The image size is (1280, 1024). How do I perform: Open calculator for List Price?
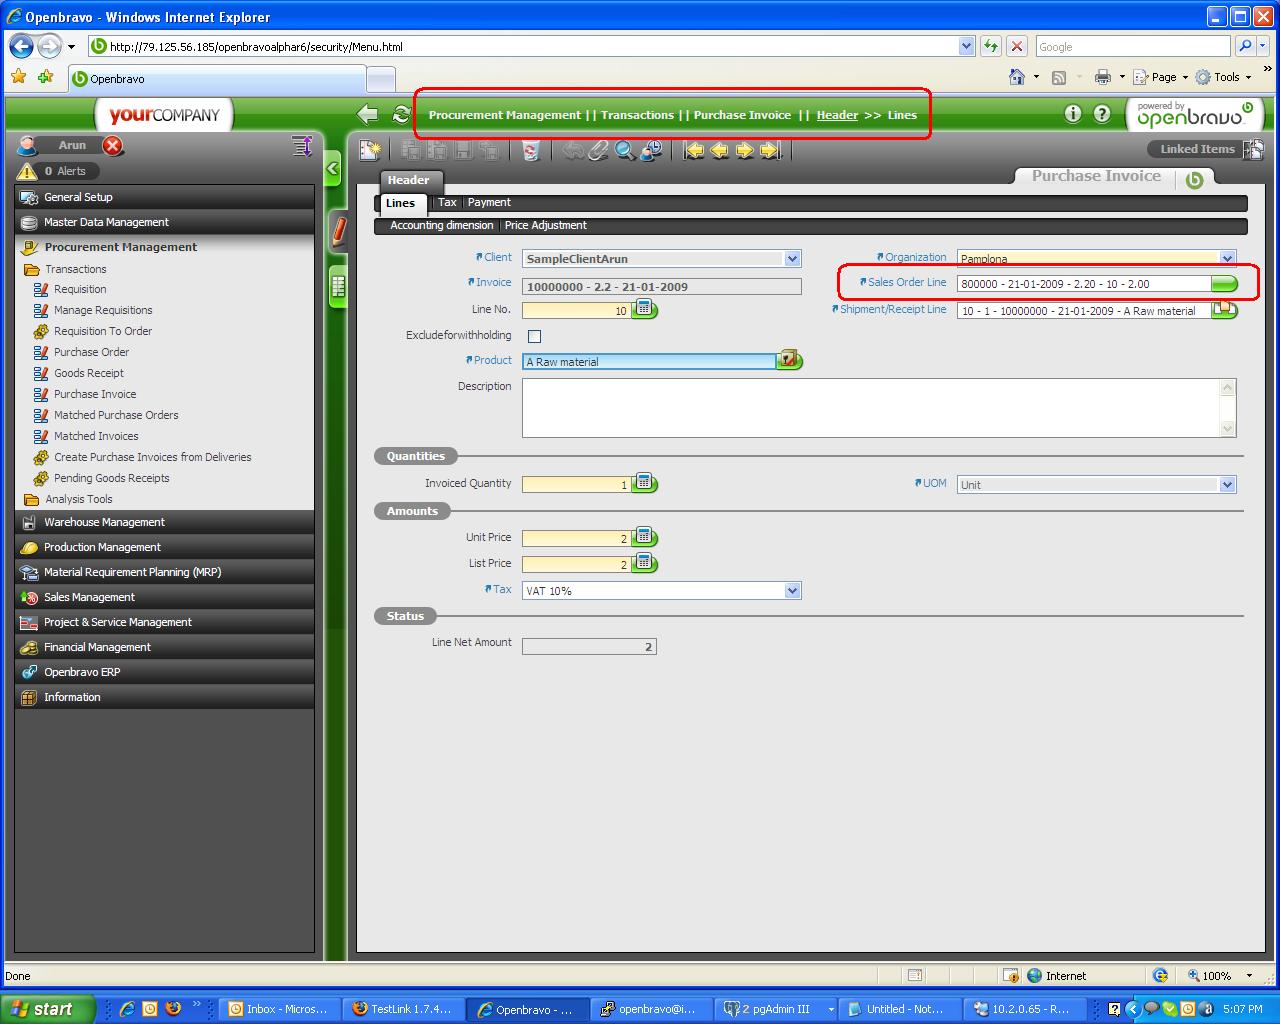(x=646, y=563)
